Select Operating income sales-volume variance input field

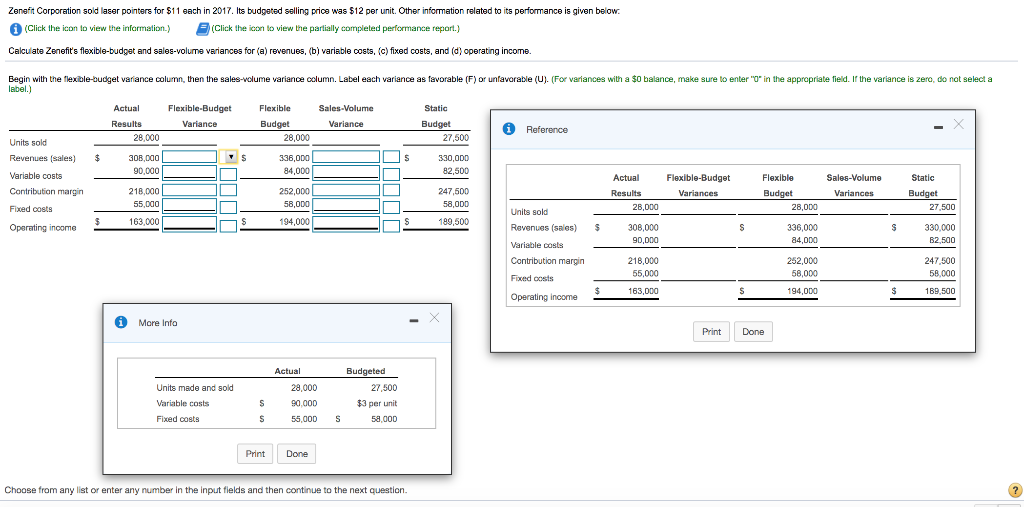346,225
